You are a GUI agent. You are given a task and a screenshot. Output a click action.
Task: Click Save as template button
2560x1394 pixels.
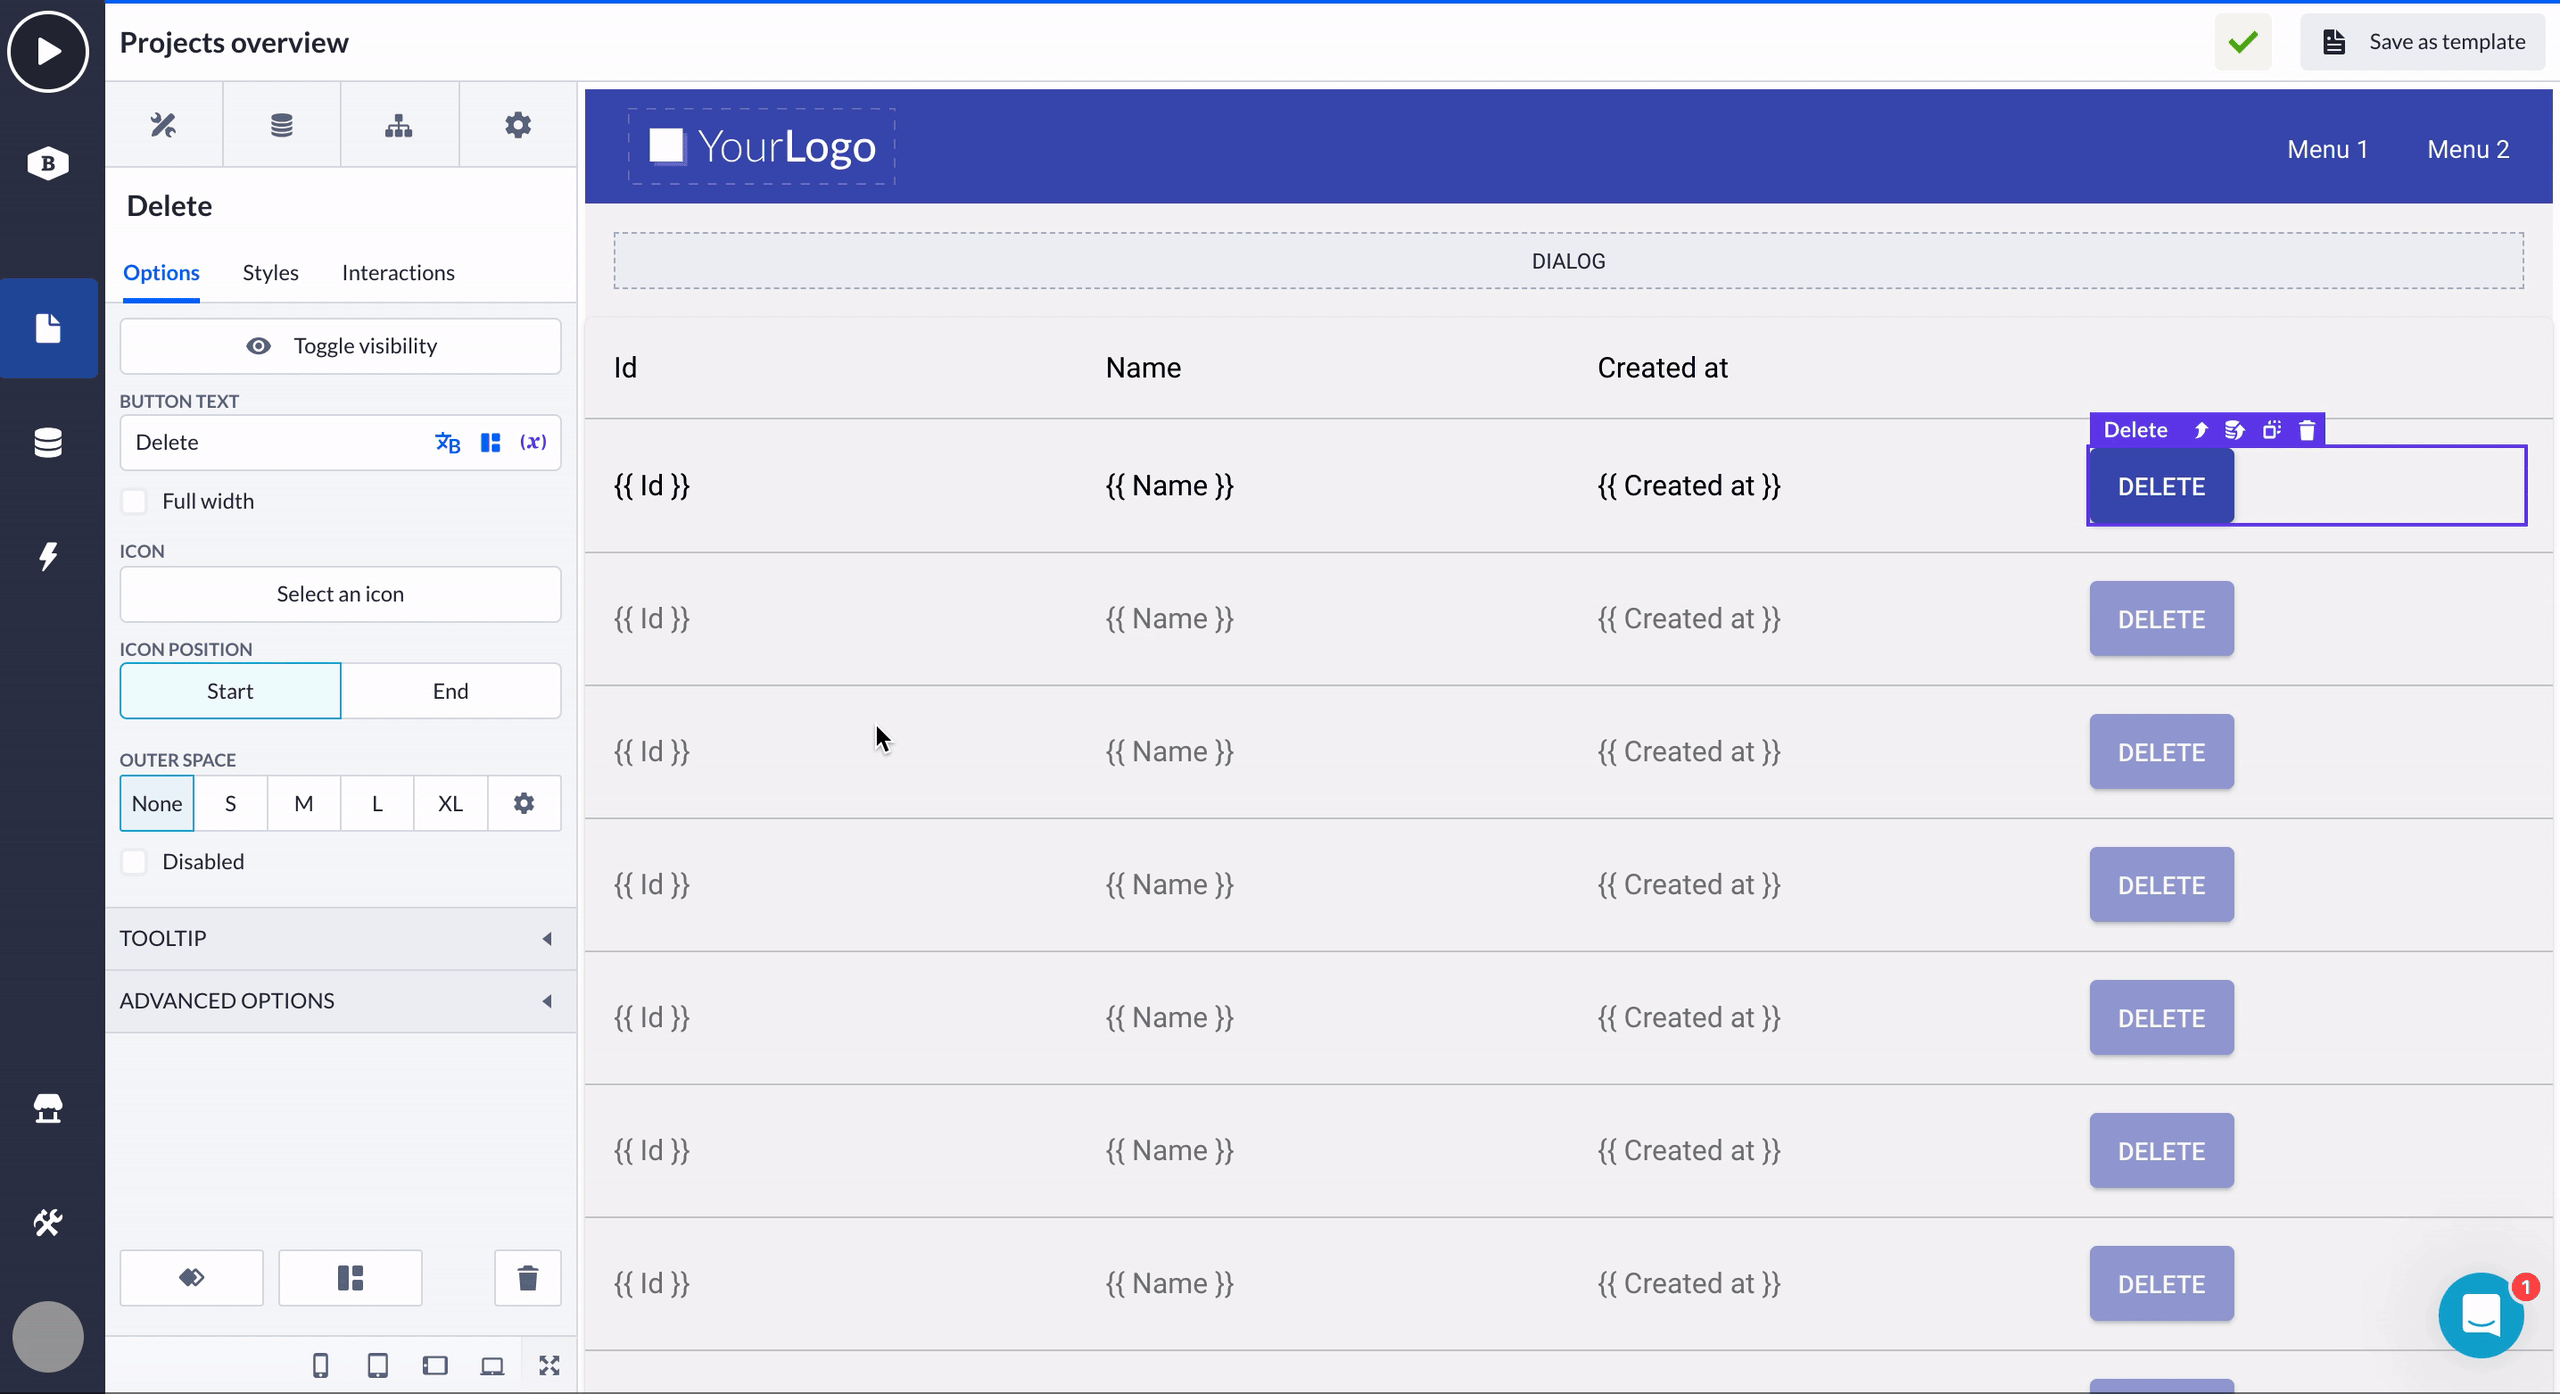(x=2422, y=42)
